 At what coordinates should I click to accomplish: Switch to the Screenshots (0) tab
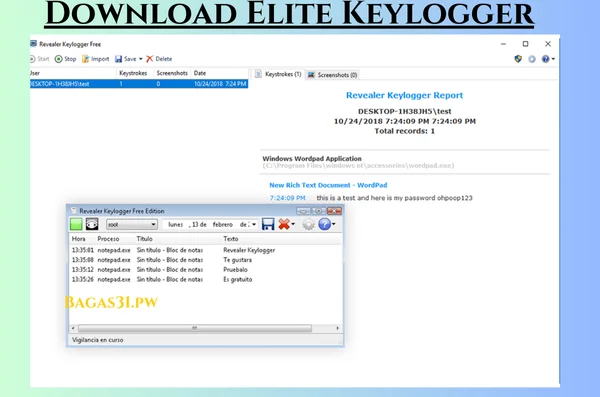tap(333, 75)
